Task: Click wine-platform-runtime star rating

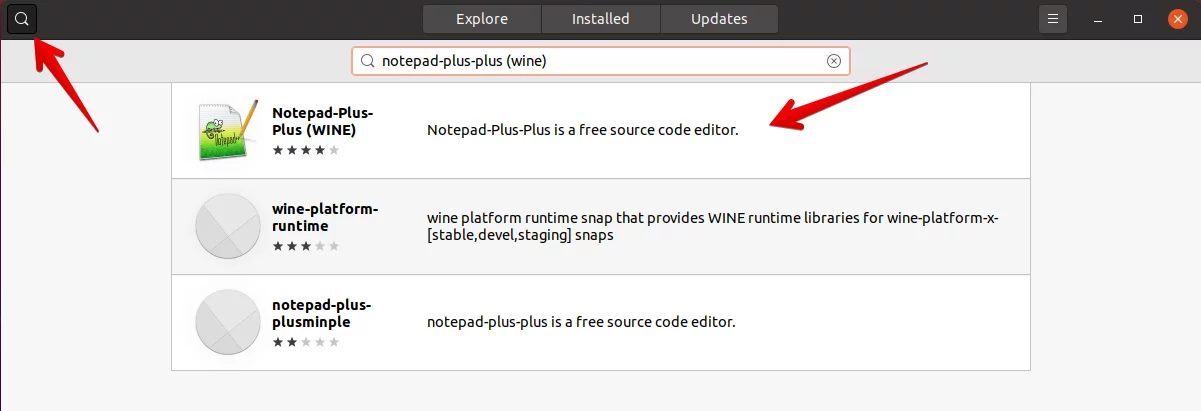Action: coord(306,245)
